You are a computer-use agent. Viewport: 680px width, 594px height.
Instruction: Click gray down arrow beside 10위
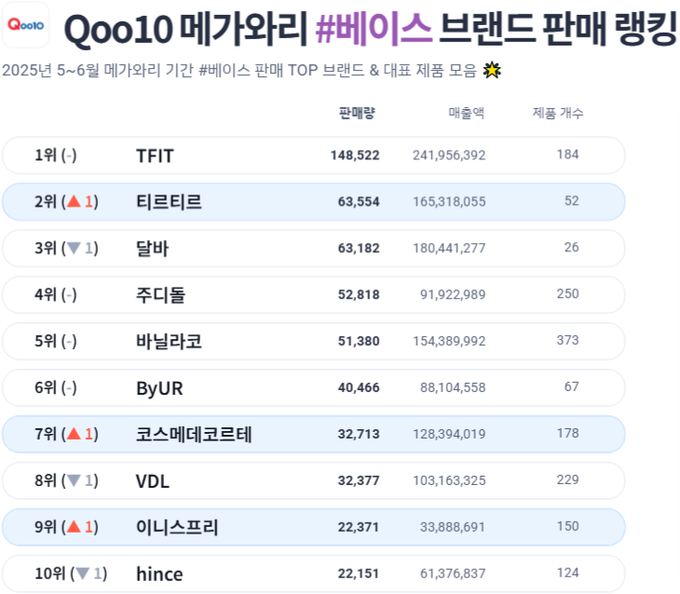[x=83, y=573]
